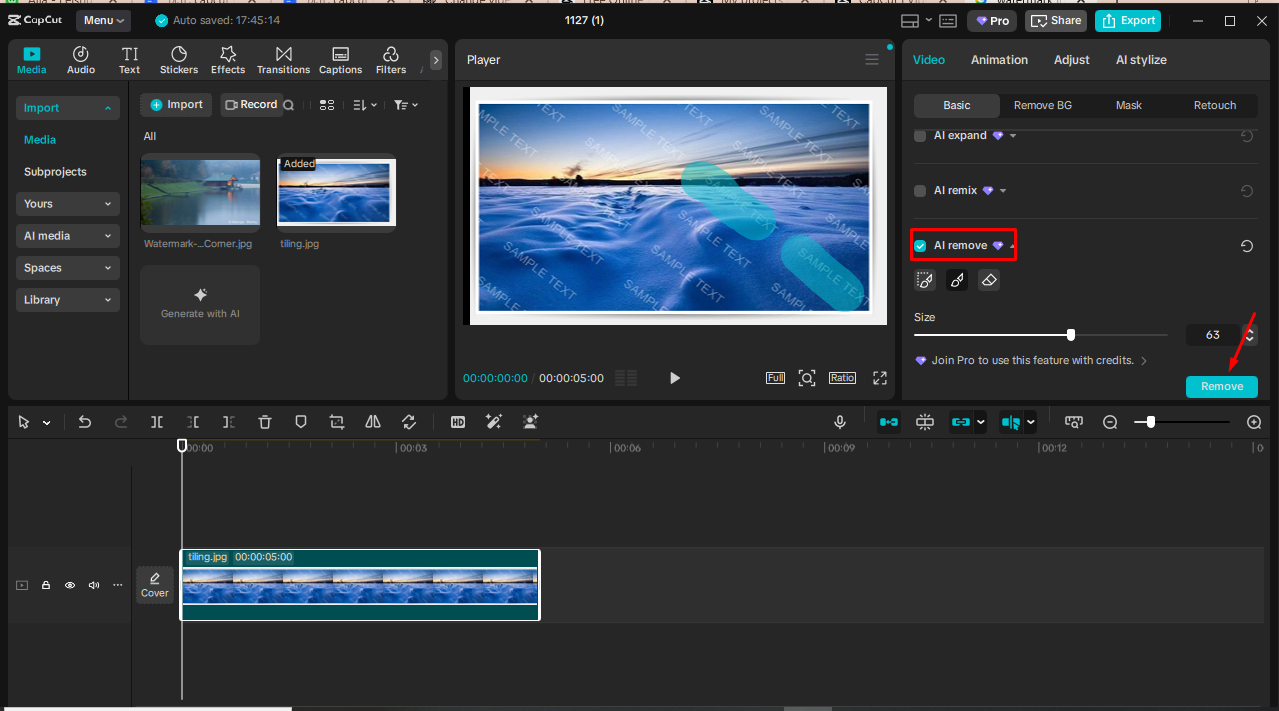This screenshot has width=1279, height=711.
Task: Select the Effects panel icon
Action: pyautogui.click(x=228, y=59)
